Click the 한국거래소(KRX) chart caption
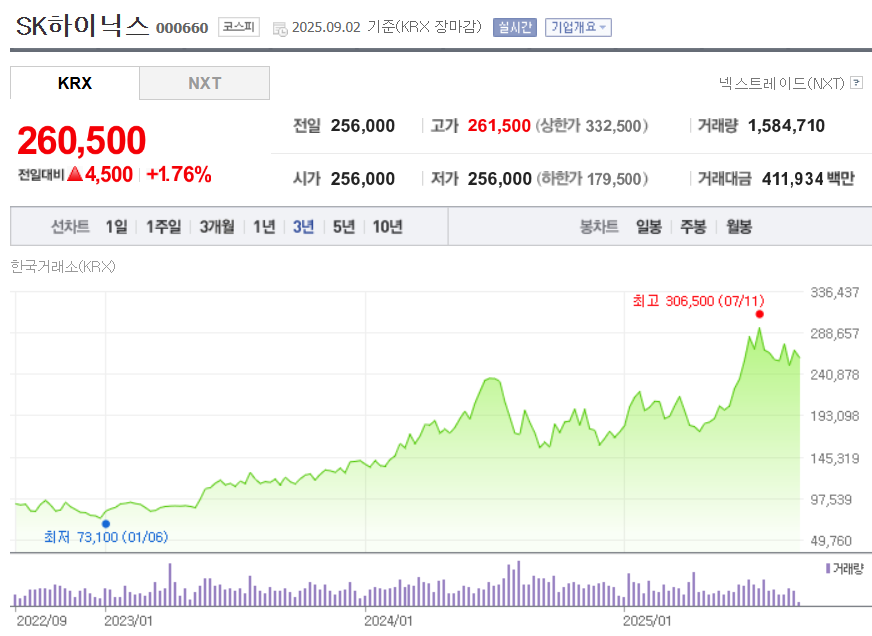Image resolution: width=872 pixels, height=636 pixels. (63, 267)
